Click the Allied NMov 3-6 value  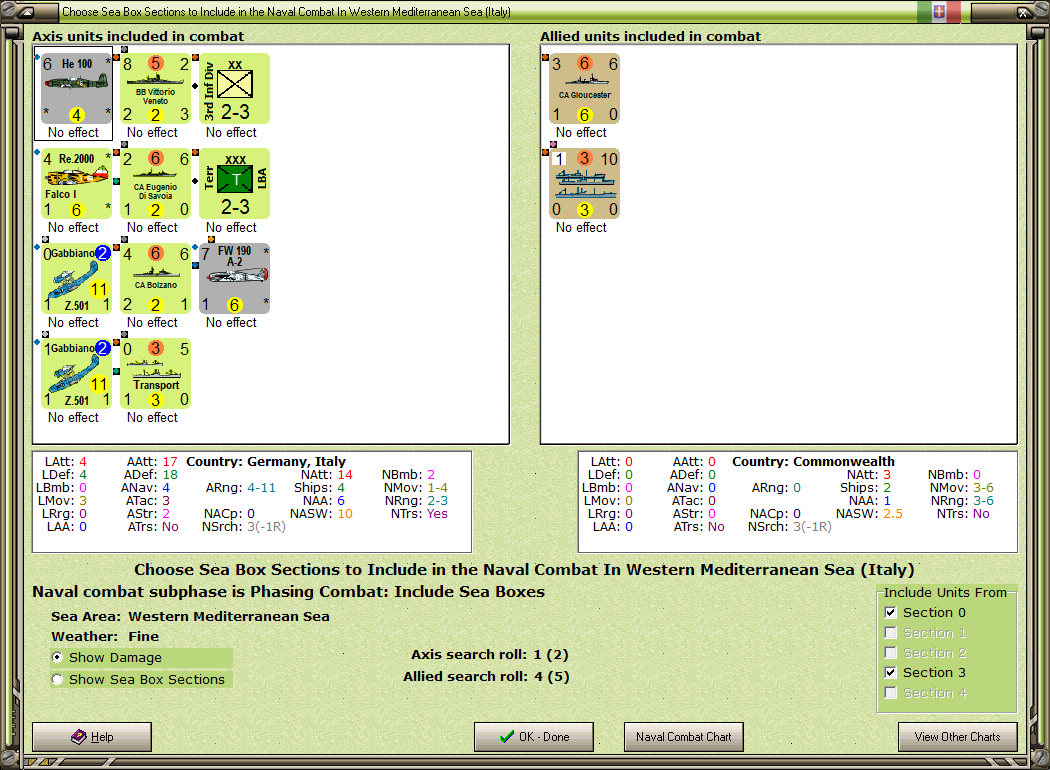pos(984,487)
